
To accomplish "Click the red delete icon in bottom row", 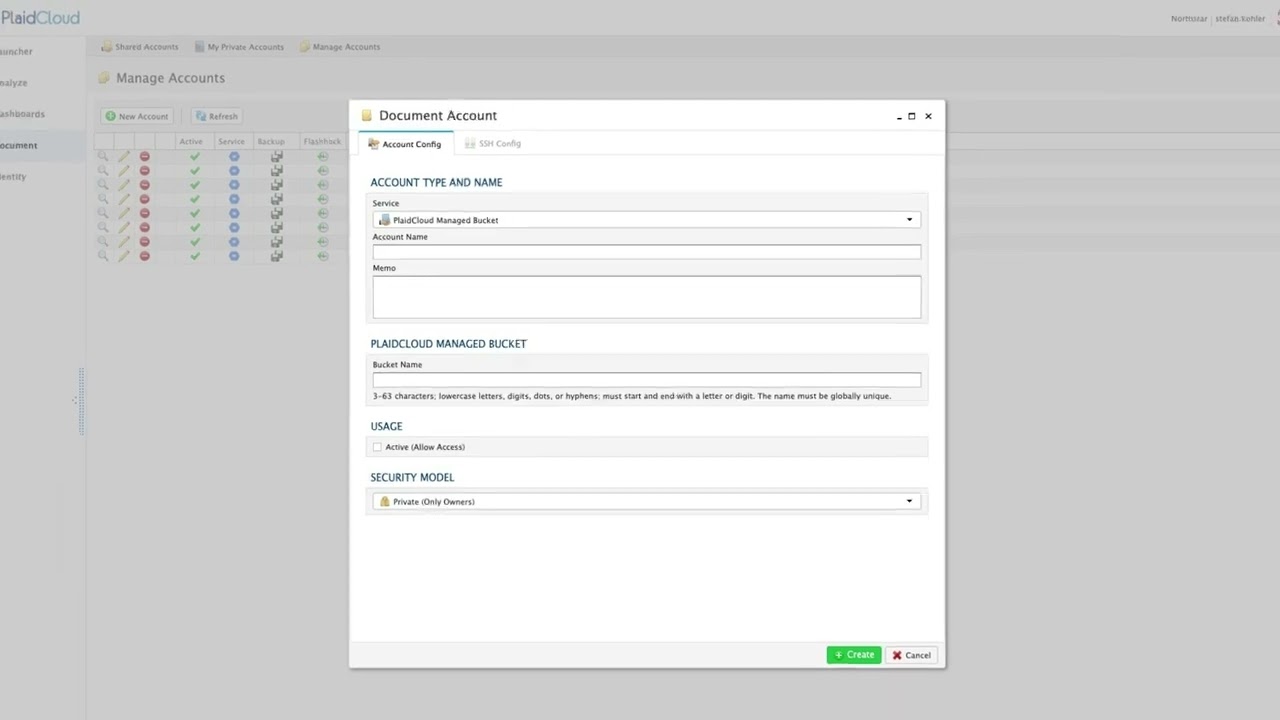I will (144, 256).
